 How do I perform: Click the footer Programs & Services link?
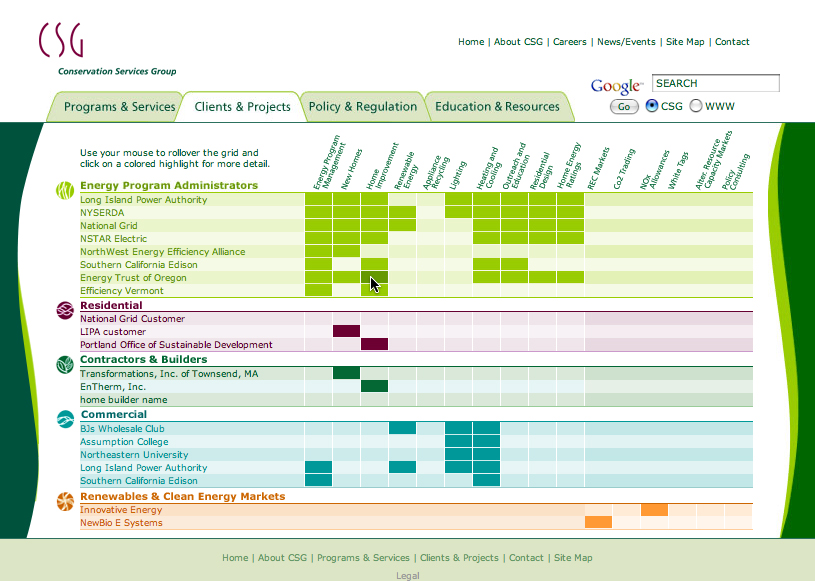[x=363, y=558]
